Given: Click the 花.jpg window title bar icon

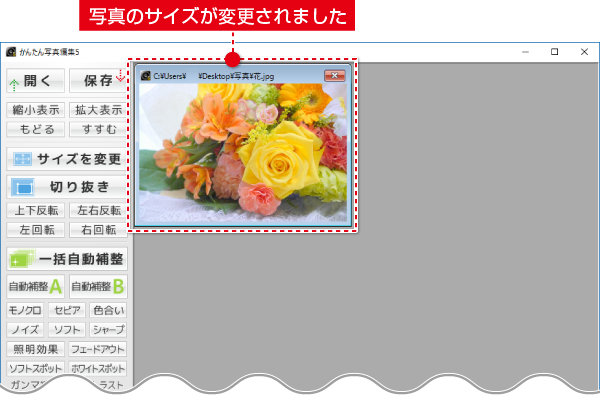Looking at the screenshot, I should click(x=146, y=76).
